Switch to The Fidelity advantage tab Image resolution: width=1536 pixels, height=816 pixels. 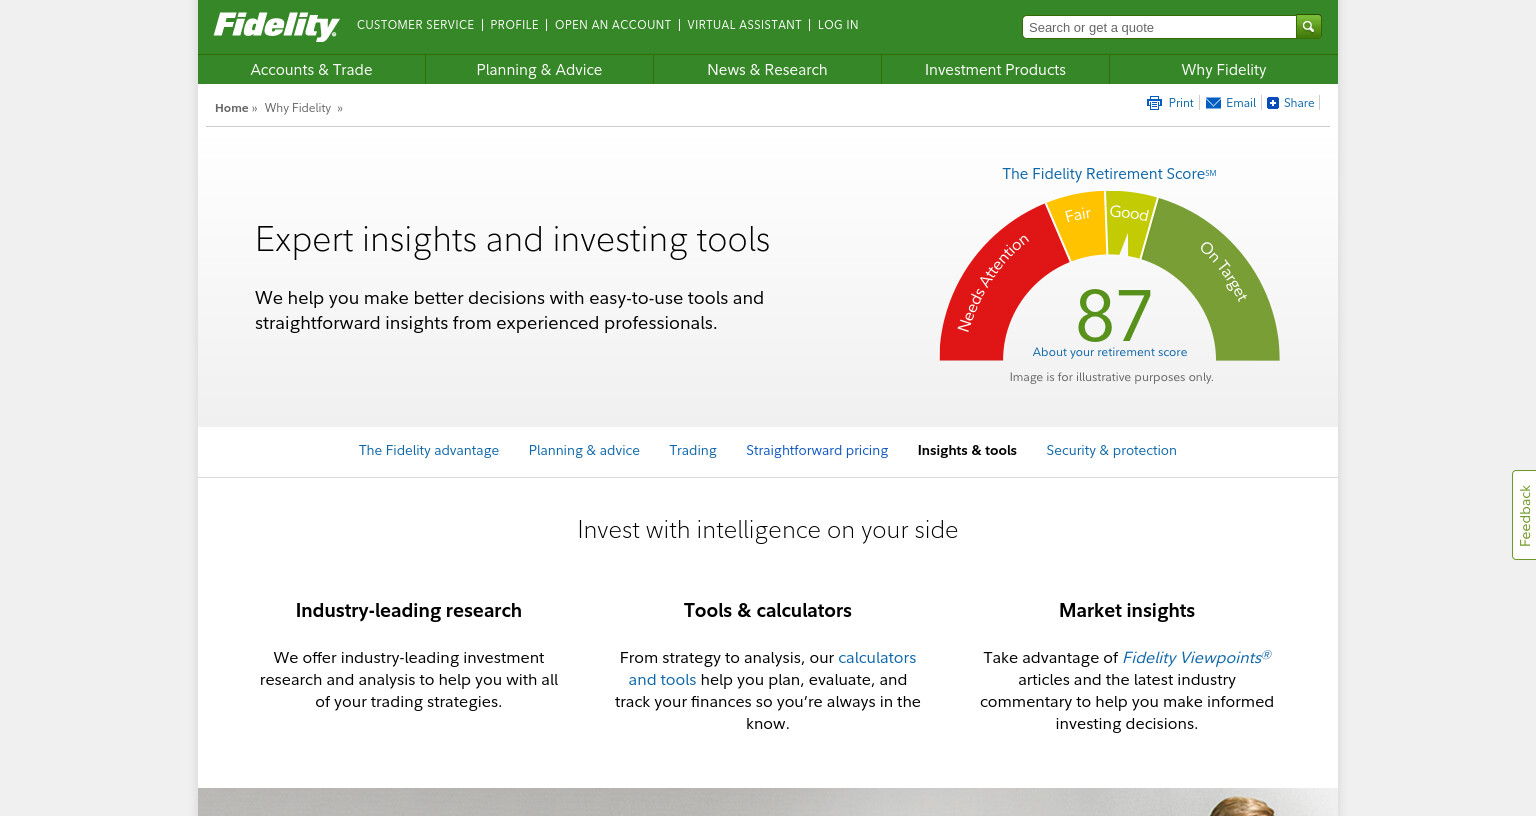(x=429, y=451)
